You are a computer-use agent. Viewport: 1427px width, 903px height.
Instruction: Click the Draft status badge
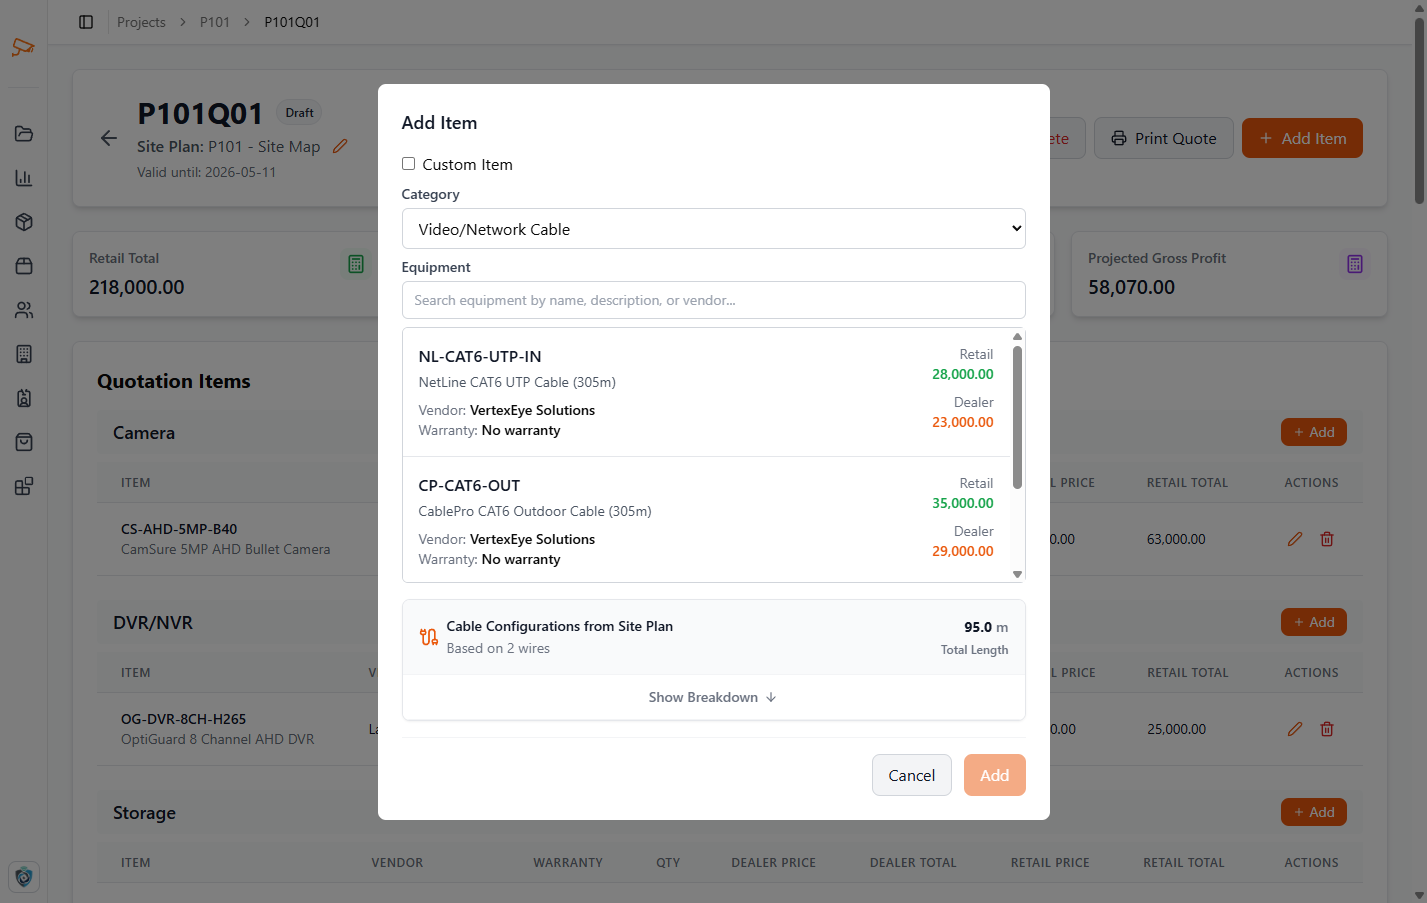[x=299, y=113]
